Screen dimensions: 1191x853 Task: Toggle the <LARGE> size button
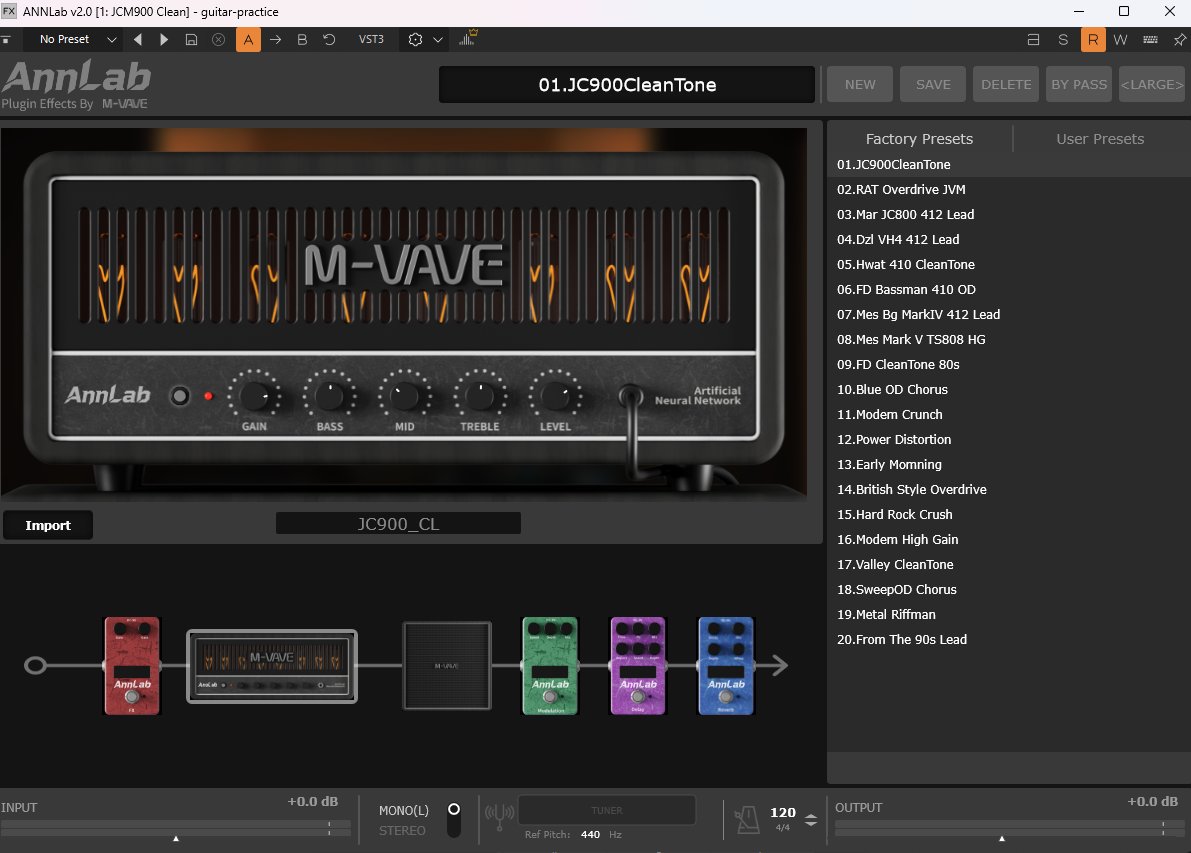click(x=1152, y=84)
